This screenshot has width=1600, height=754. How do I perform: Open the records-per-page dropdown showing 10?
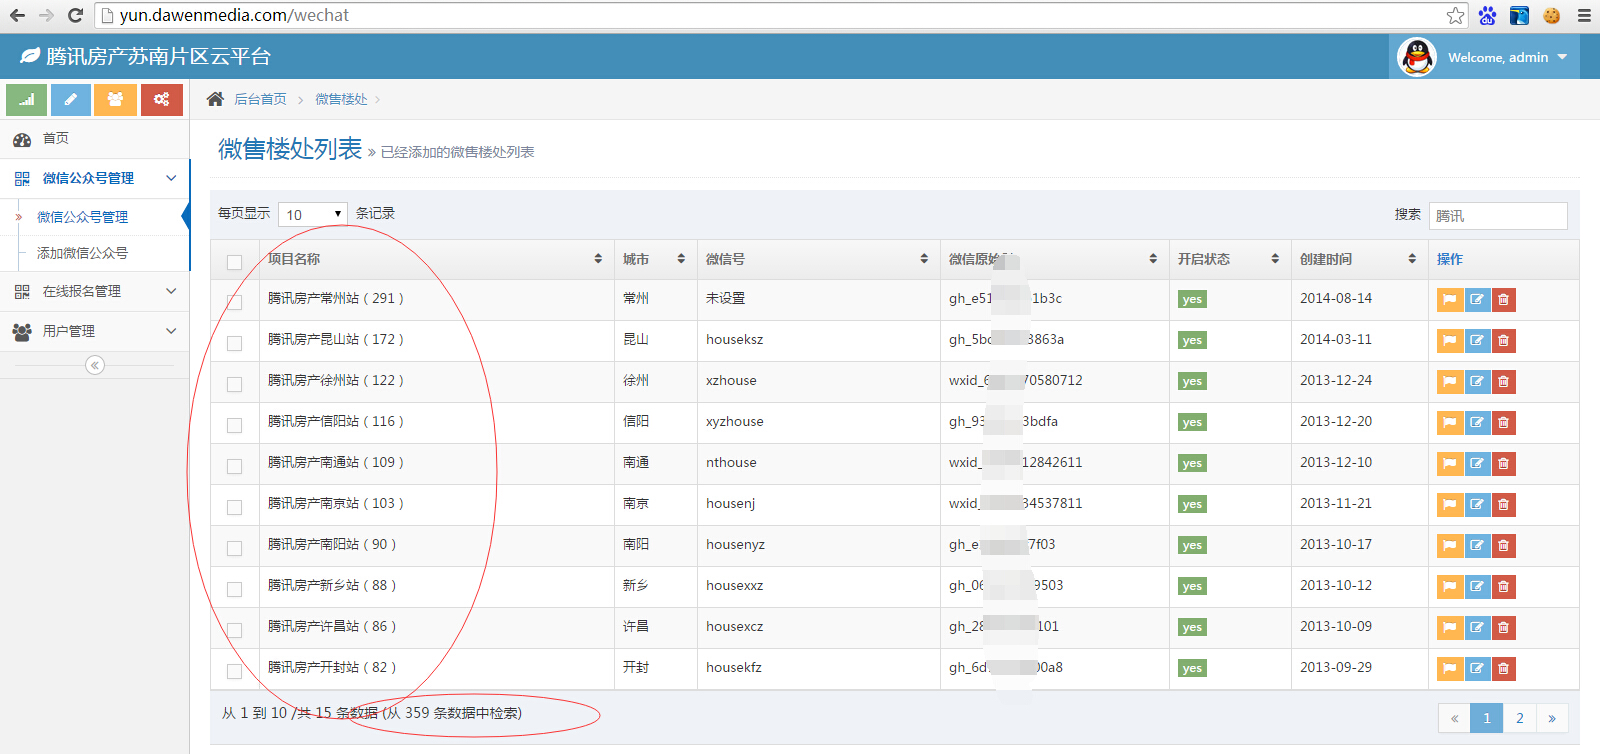[313, 214]
